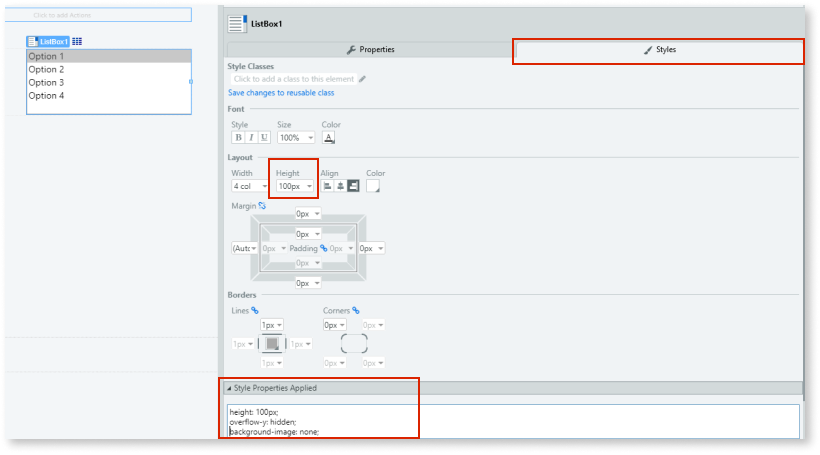Toggle italic font style

coord(251,138)
